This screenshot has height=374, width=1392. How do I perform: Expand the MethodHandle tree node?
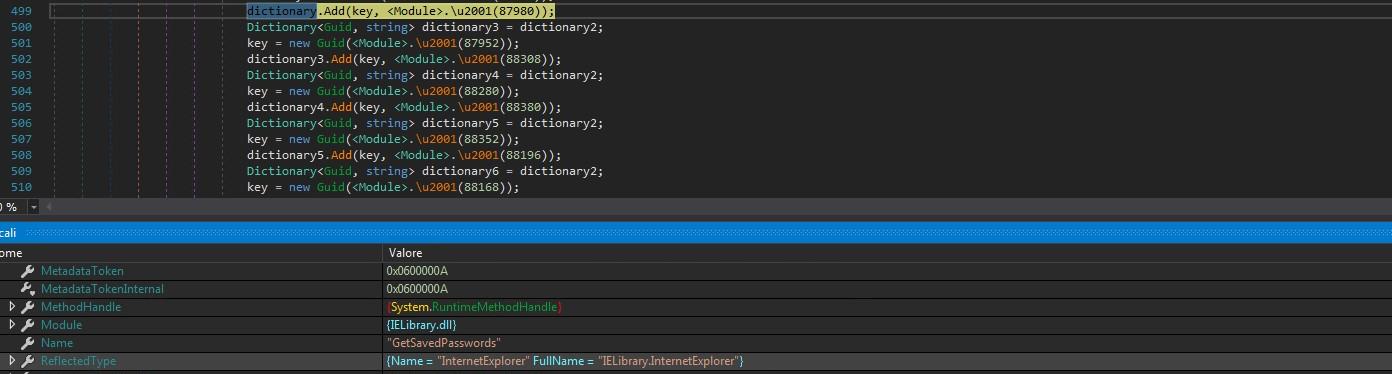[12, 307]
